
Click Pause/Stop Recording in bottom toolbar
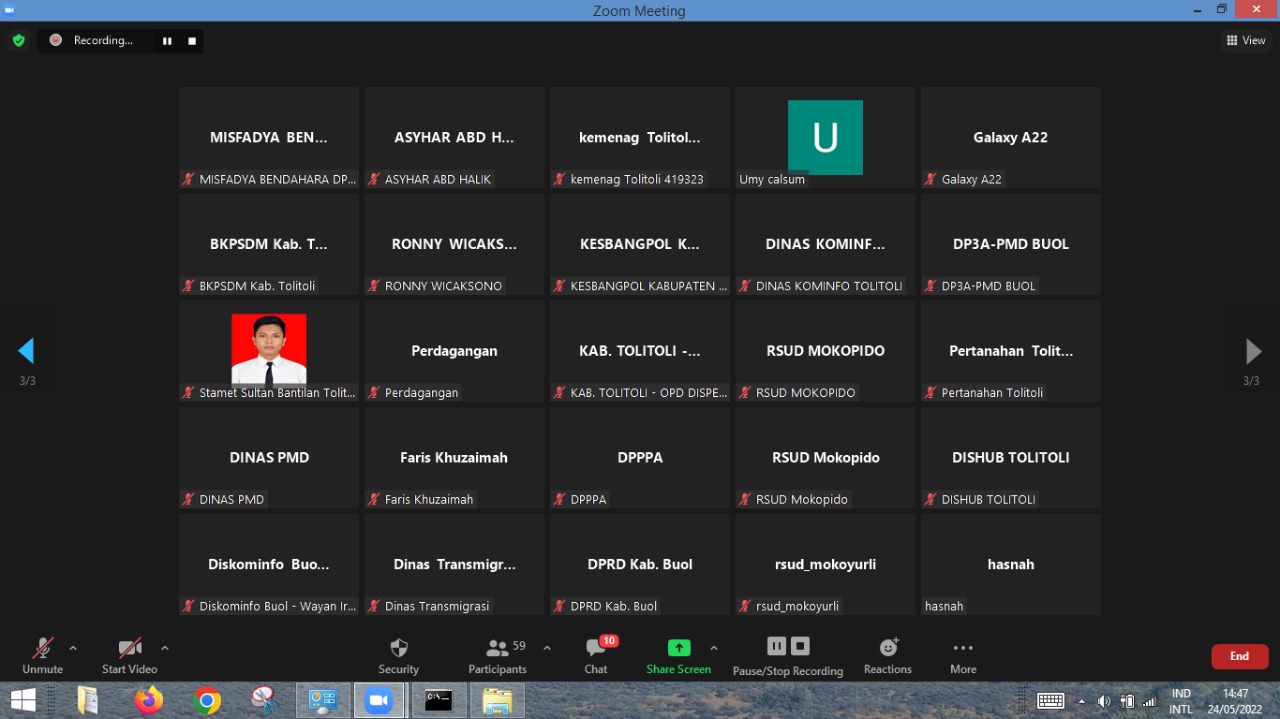click(x=788, y=647)
